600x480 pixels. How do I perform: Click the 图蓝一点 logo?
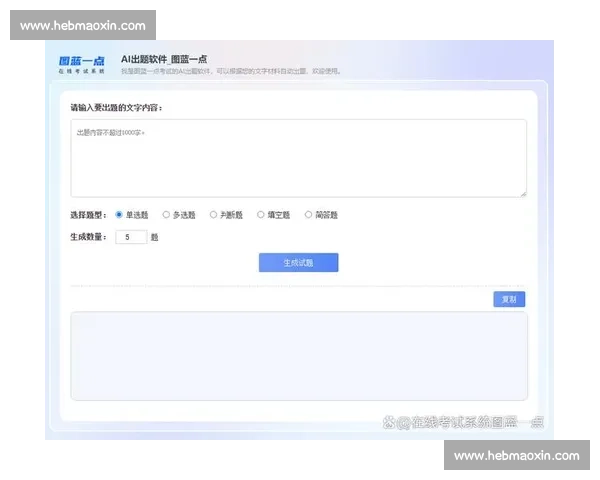point(82,65)
